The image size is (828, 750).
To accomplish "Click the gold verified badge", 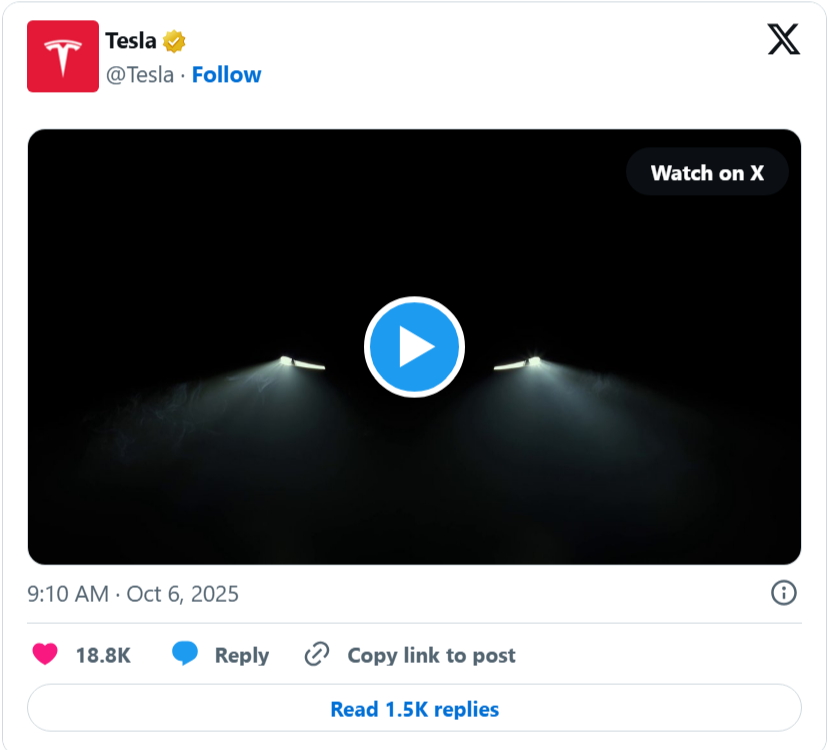I will (x=174, y=41).
